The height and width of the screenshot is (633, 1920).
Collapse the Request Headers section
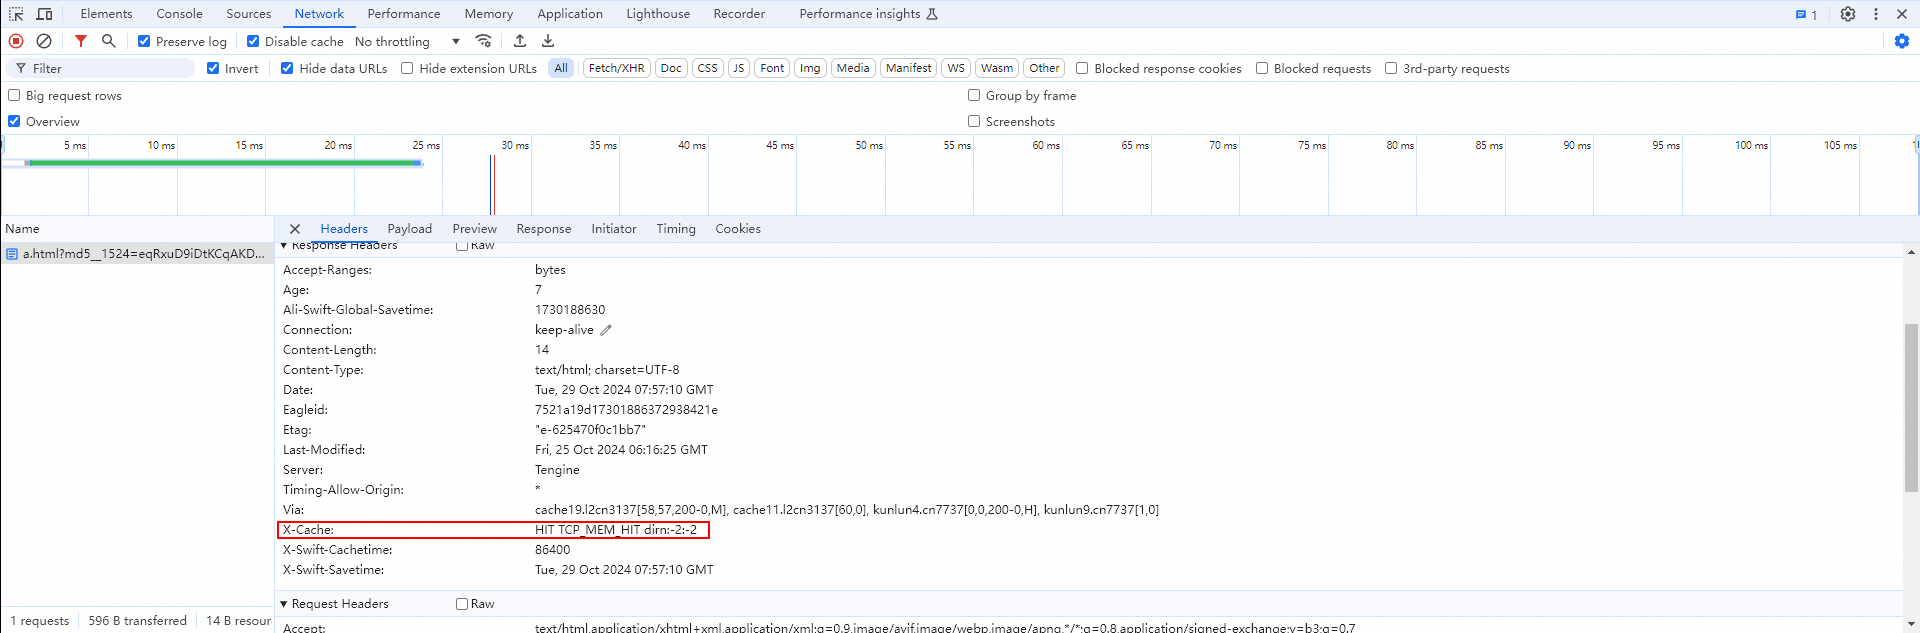[284, 604]
